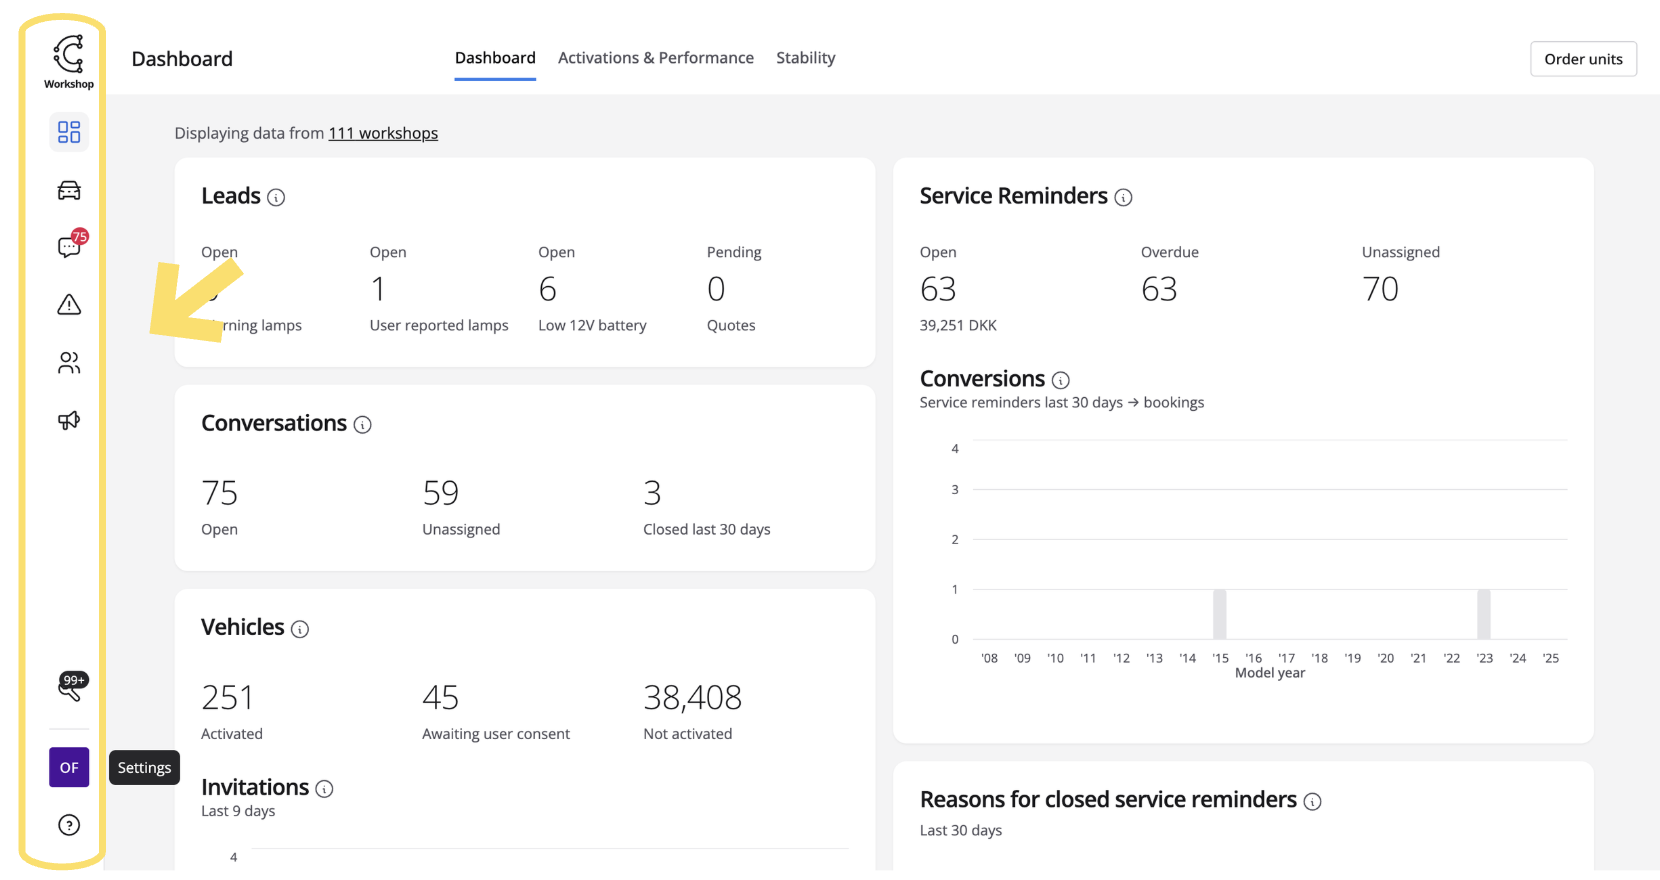Click the 38,408 Not activated vehicles stat
Screen dimensions: 1660x880
tap(692, 698)
